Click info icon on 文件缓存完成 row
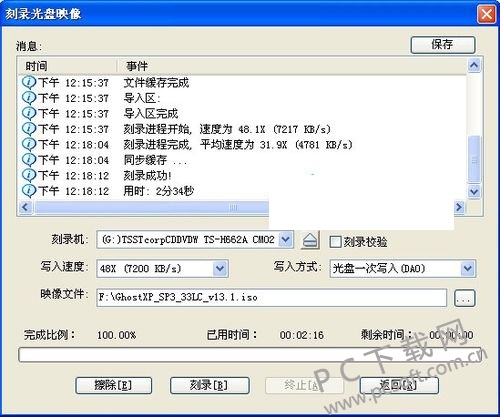The image size is (500, 417). pos(29,82)
